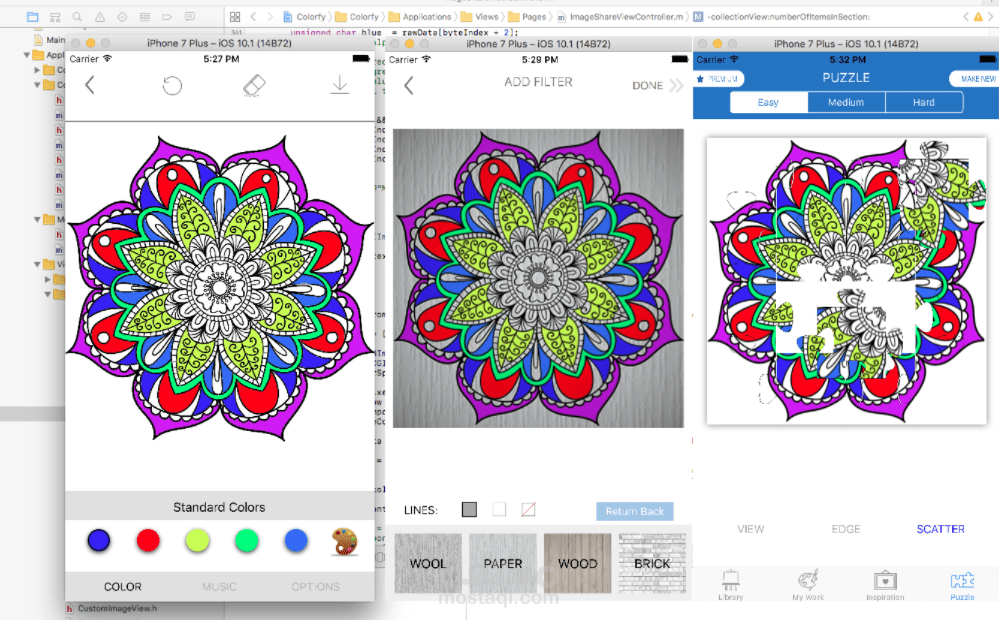Switch puzzle difficulty to Medium

click(846, 102)
